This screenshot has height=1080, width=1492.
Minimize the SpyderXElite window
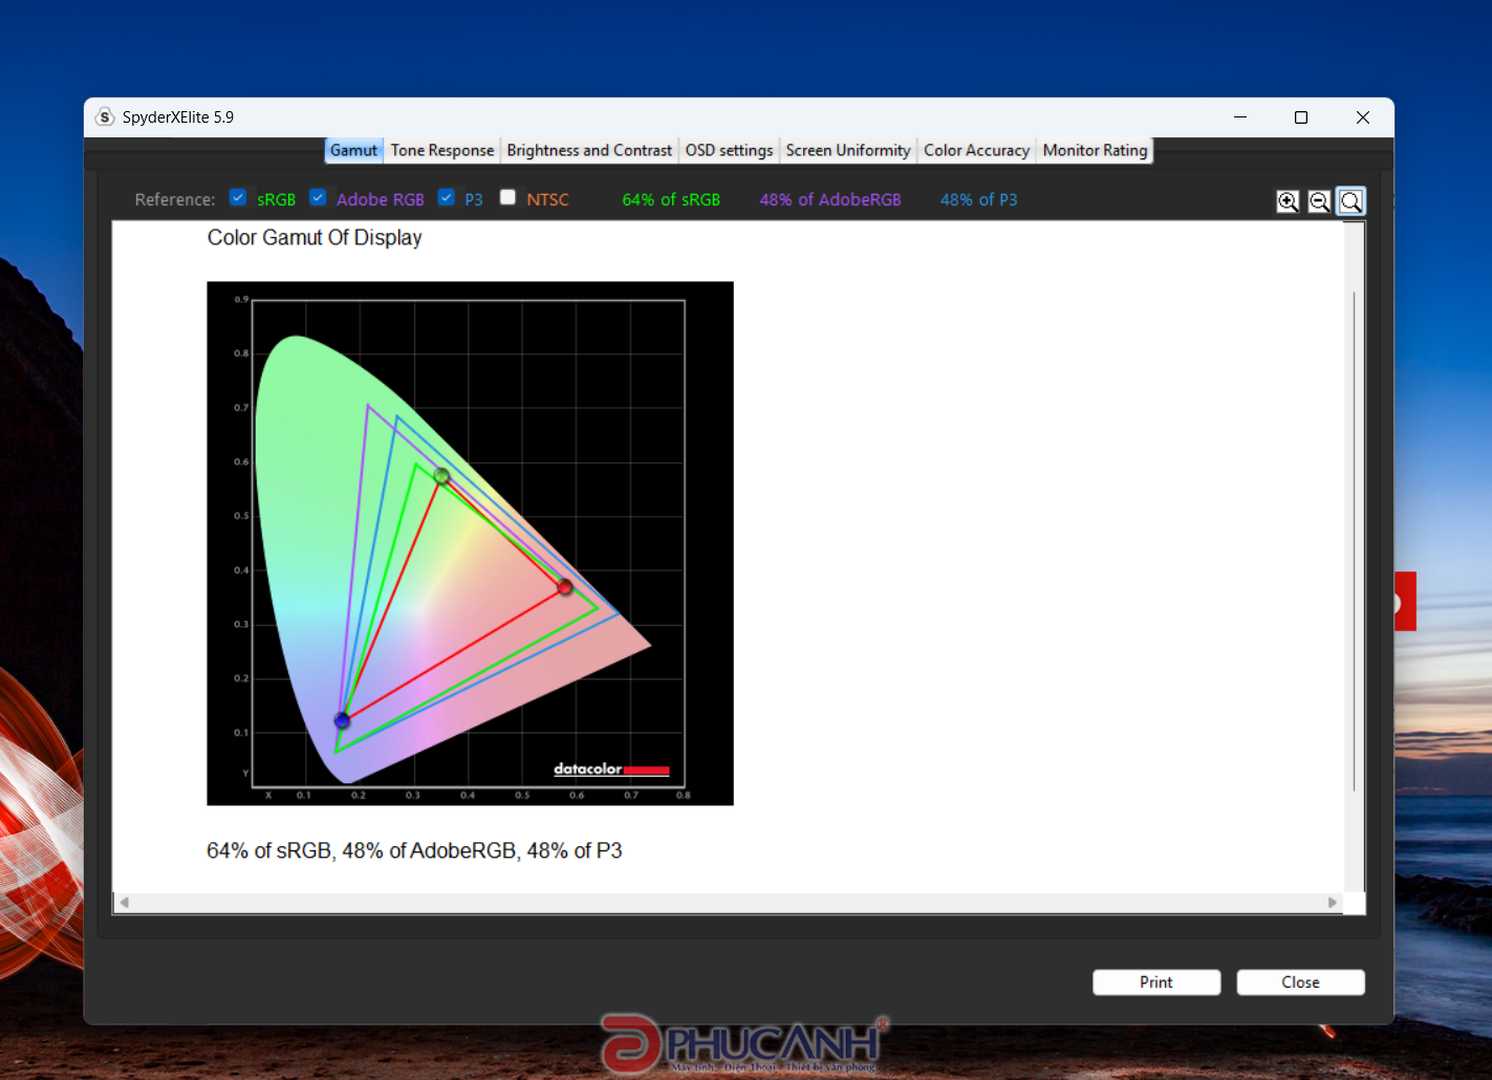1240,117
